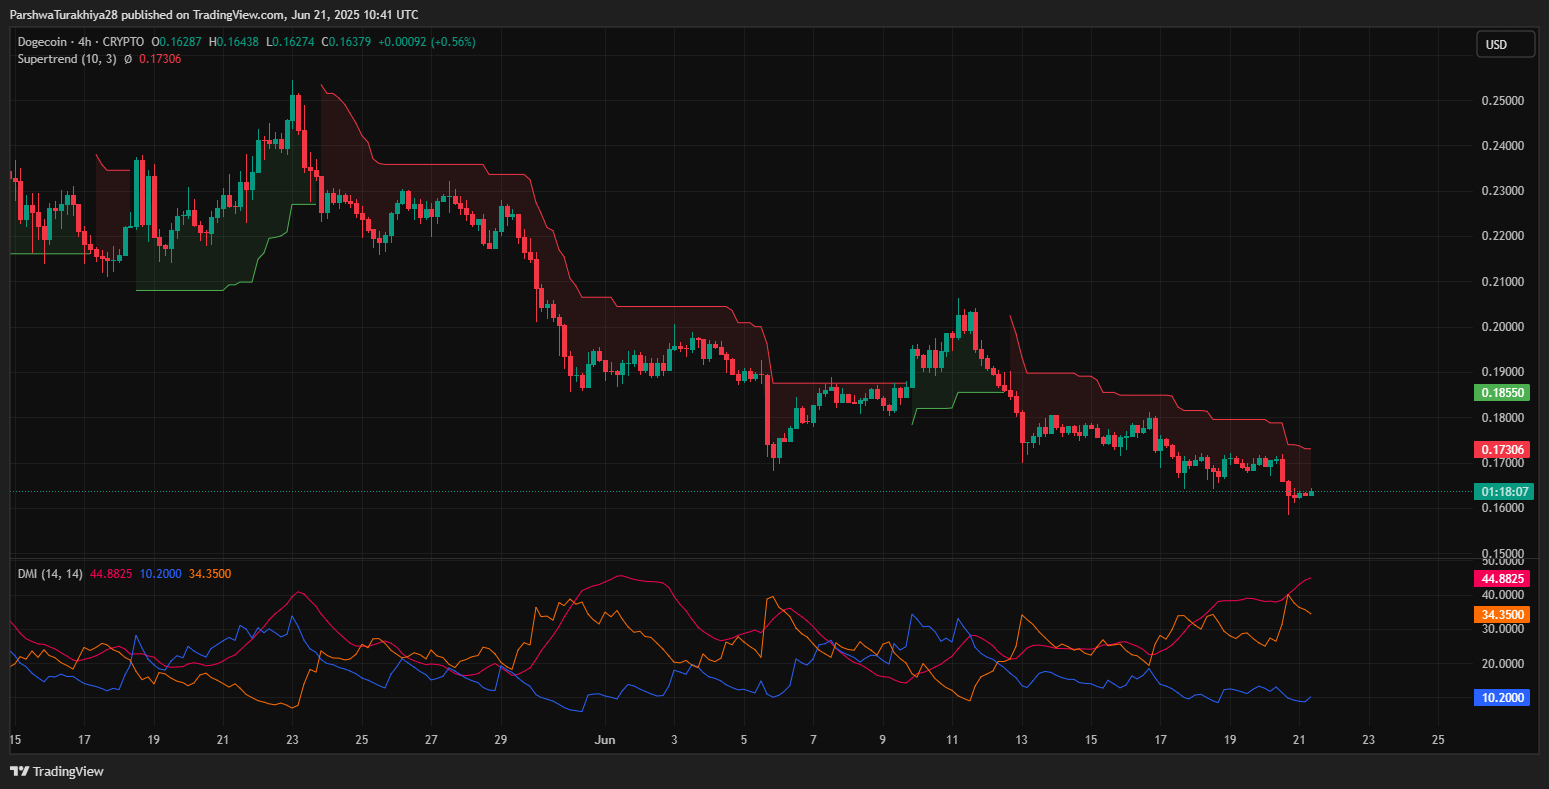The image size is (1549, 789).
Task: Open the TradingView.com published header text
Action: click(214, 14)
